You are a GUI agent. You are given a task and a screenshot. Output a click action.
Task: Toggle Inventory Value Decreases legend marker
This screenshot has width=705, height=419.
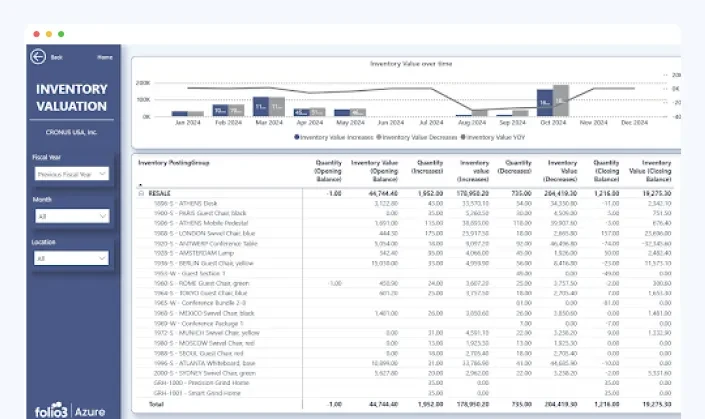pyautogui.click(x=379, y=137)
